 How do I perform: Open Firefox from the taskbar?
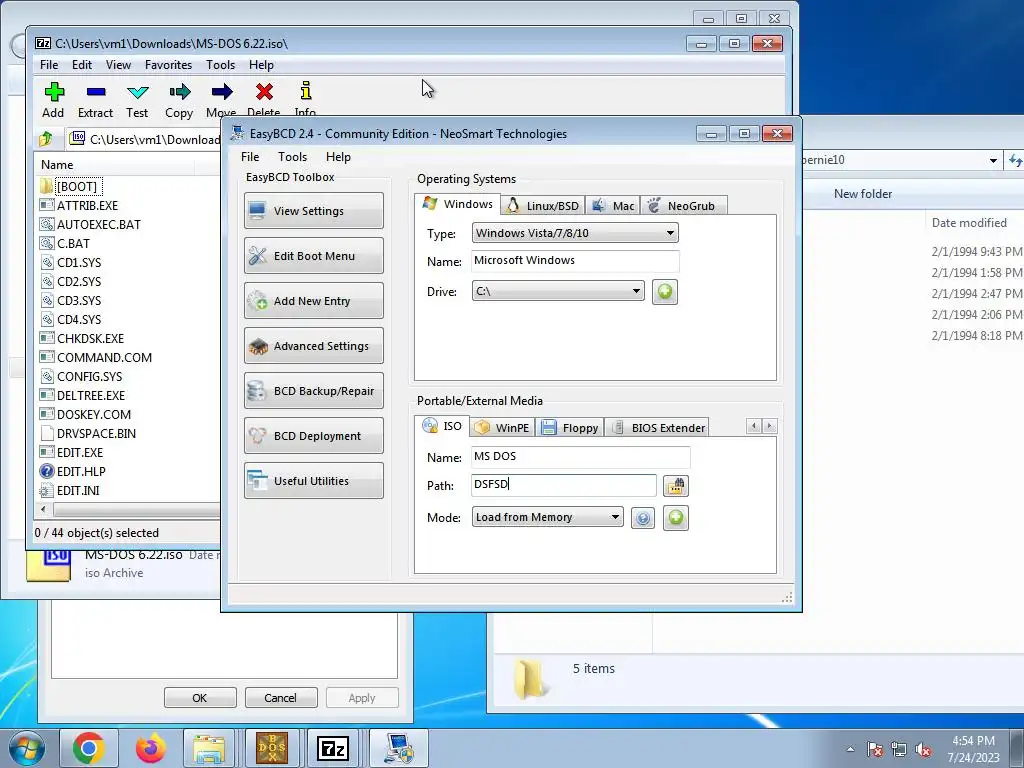point(151,748)
